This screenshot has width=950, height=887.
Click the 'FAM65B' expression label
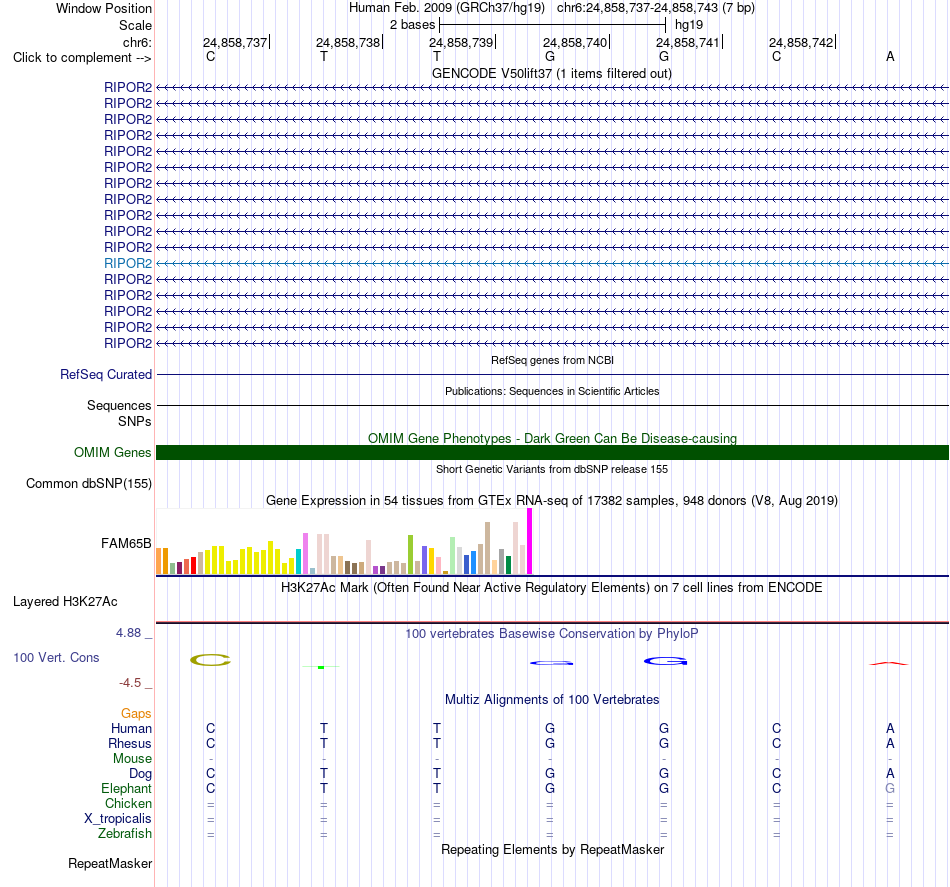click(x=126, y=543)
